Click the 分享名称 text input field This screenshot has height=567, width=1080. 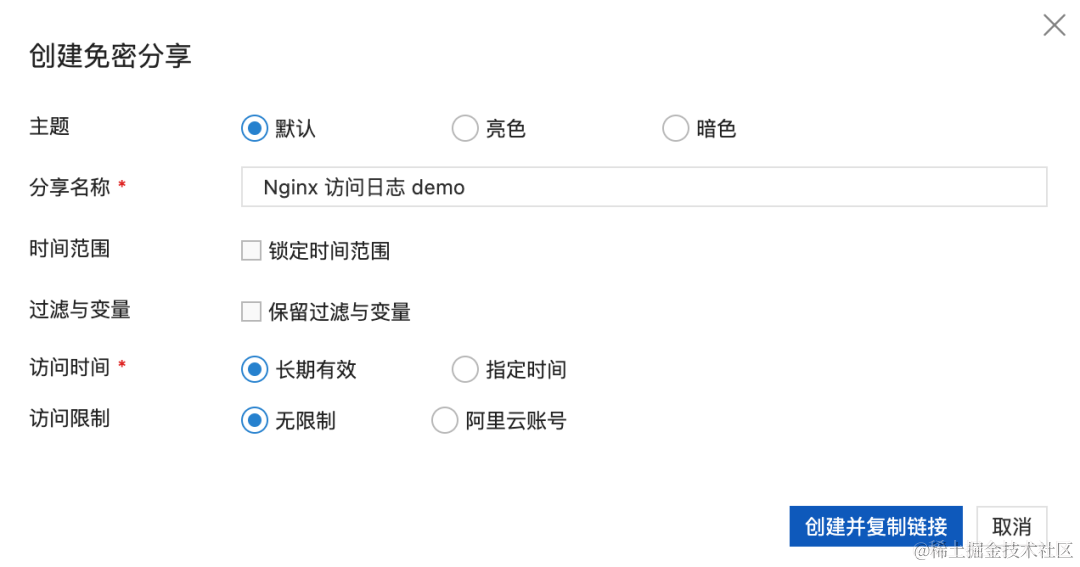click(x=643, y=187)
